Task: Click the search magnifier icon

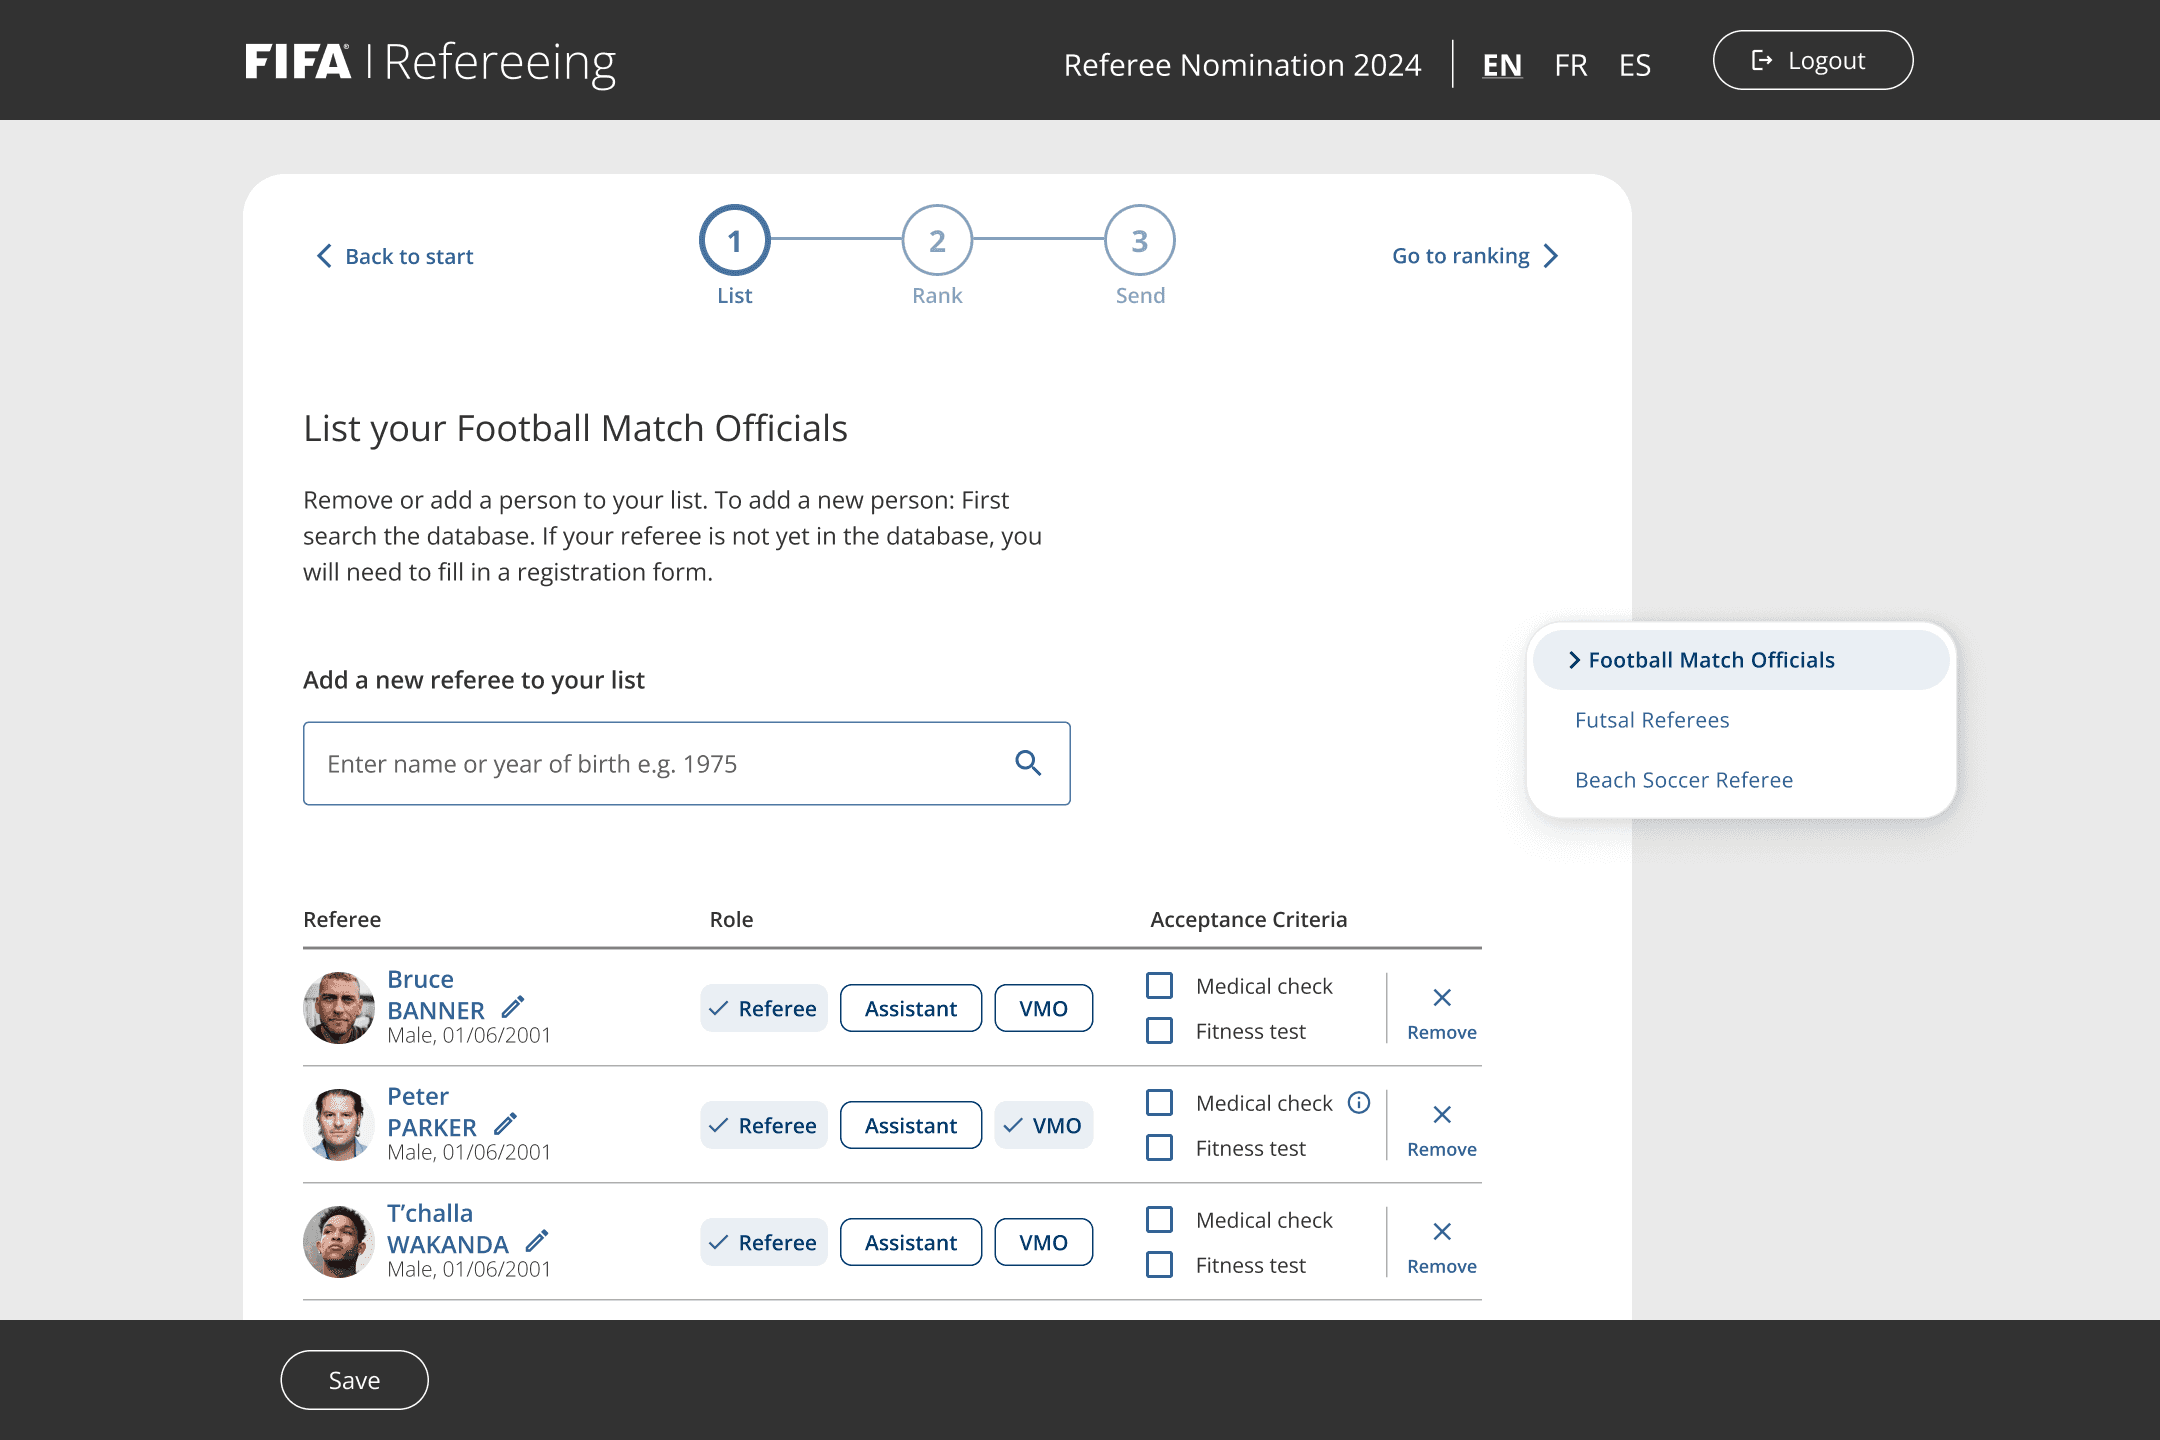Action: click(1028, 763)
